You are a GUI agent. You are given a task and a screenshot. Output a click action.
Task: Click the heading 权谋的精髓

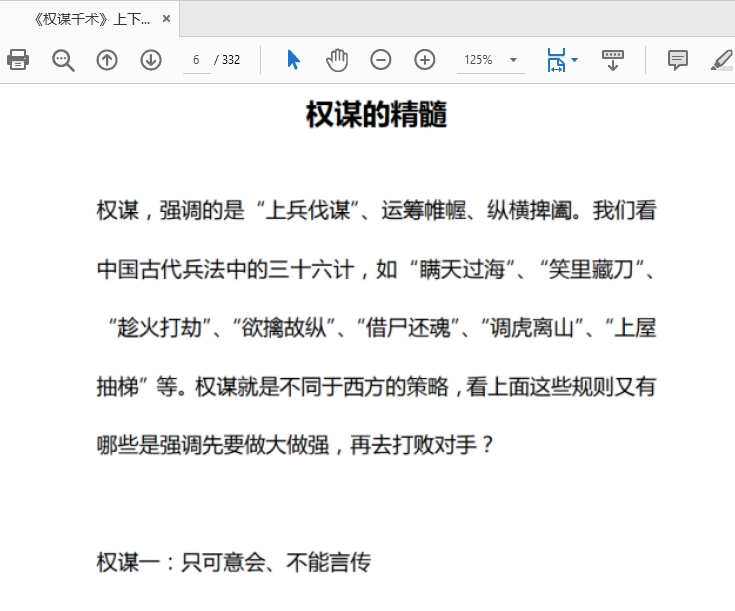click(376, 115)
